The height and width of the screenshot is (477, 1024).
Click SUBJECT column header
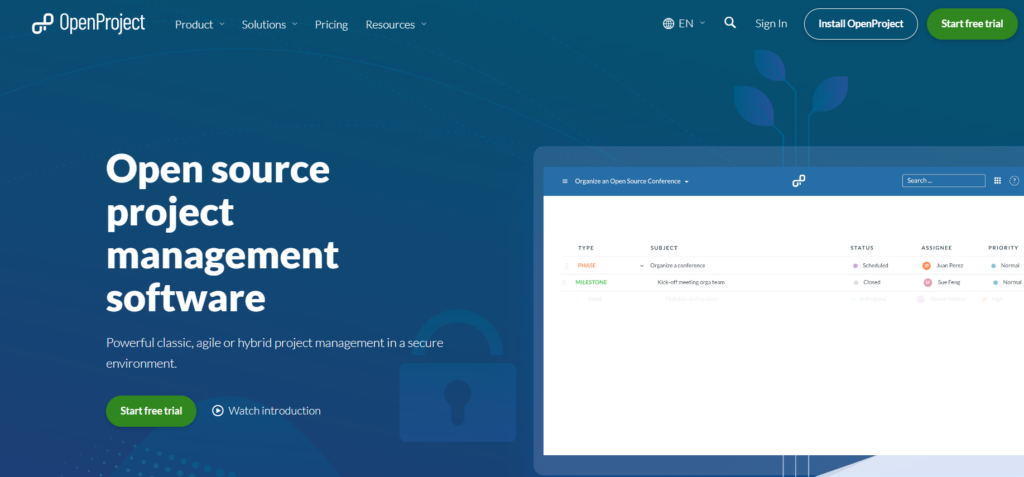(664, 248)
